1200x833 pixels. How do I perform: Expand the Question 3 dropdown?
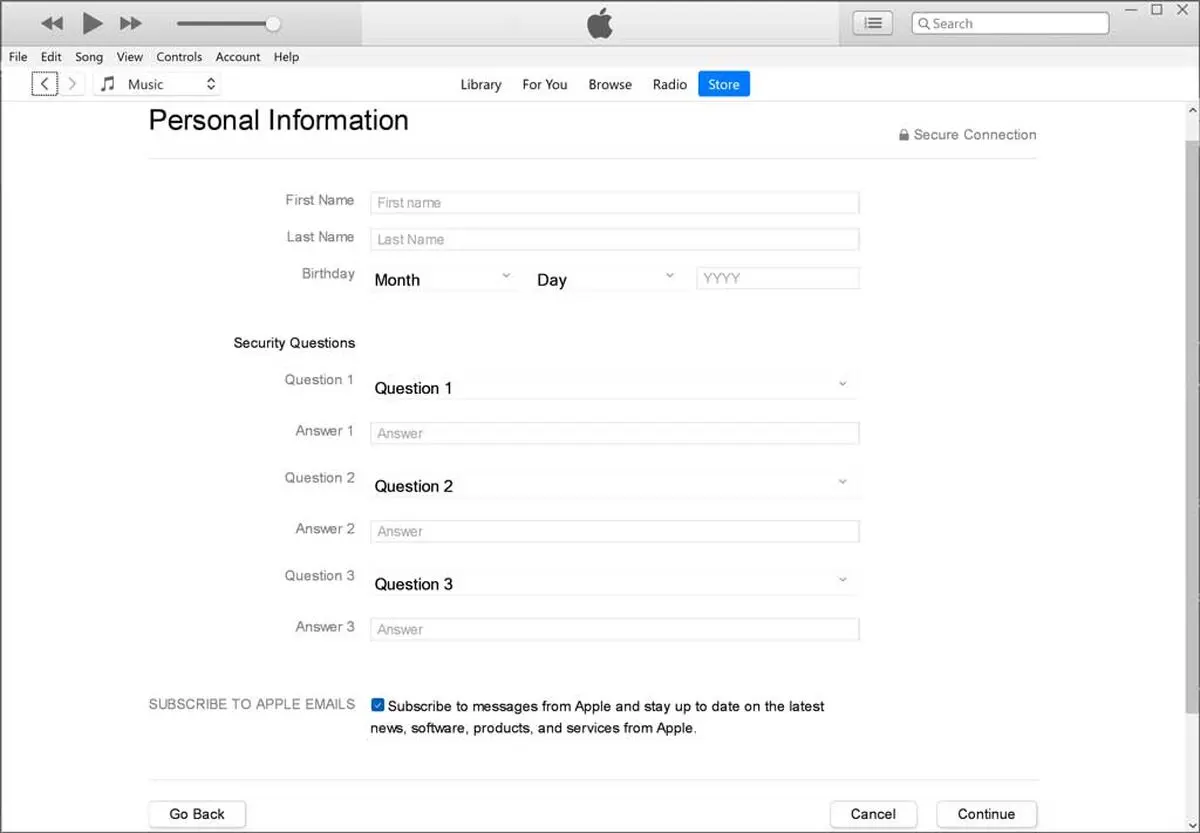pyautogui.click(x=614, y=583)
